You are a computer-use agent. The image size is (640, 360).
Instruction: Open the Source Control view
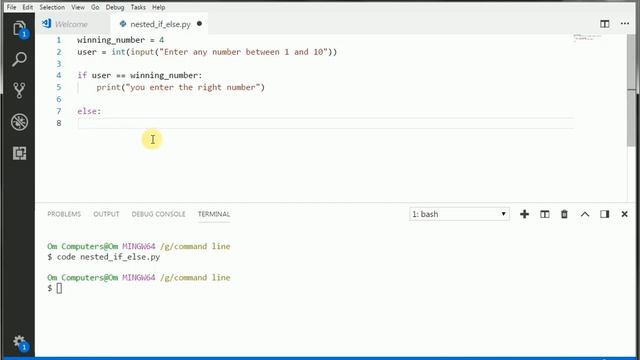(19, 90)
